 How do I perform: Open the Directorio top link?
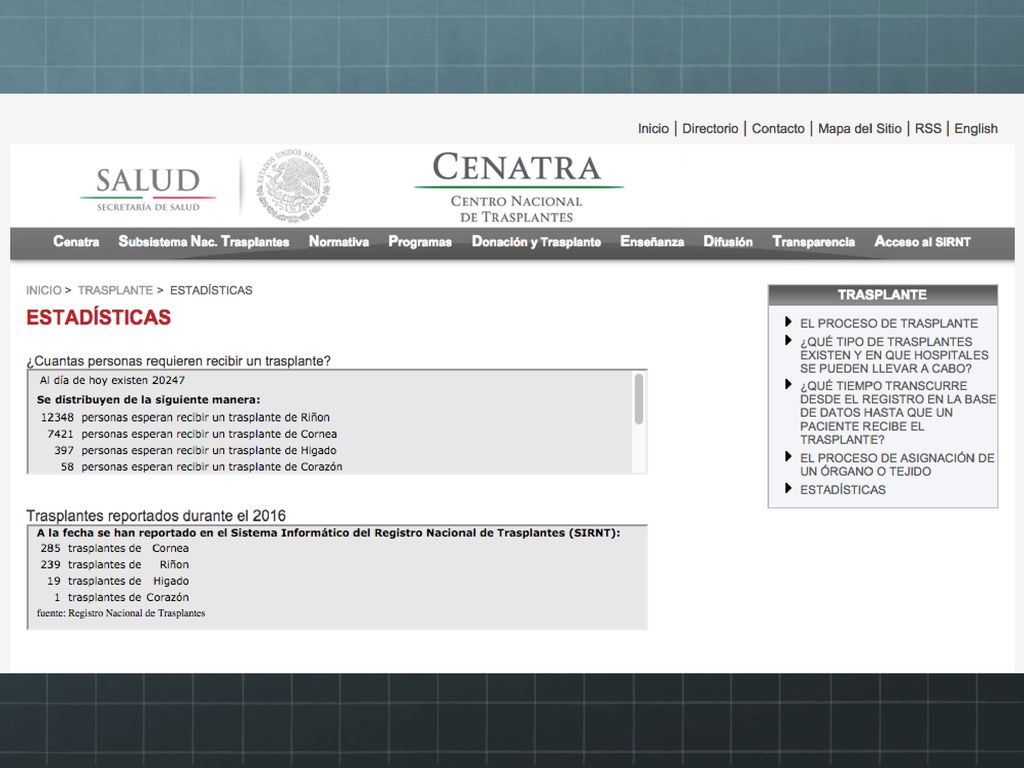click(x=710, y=129)
